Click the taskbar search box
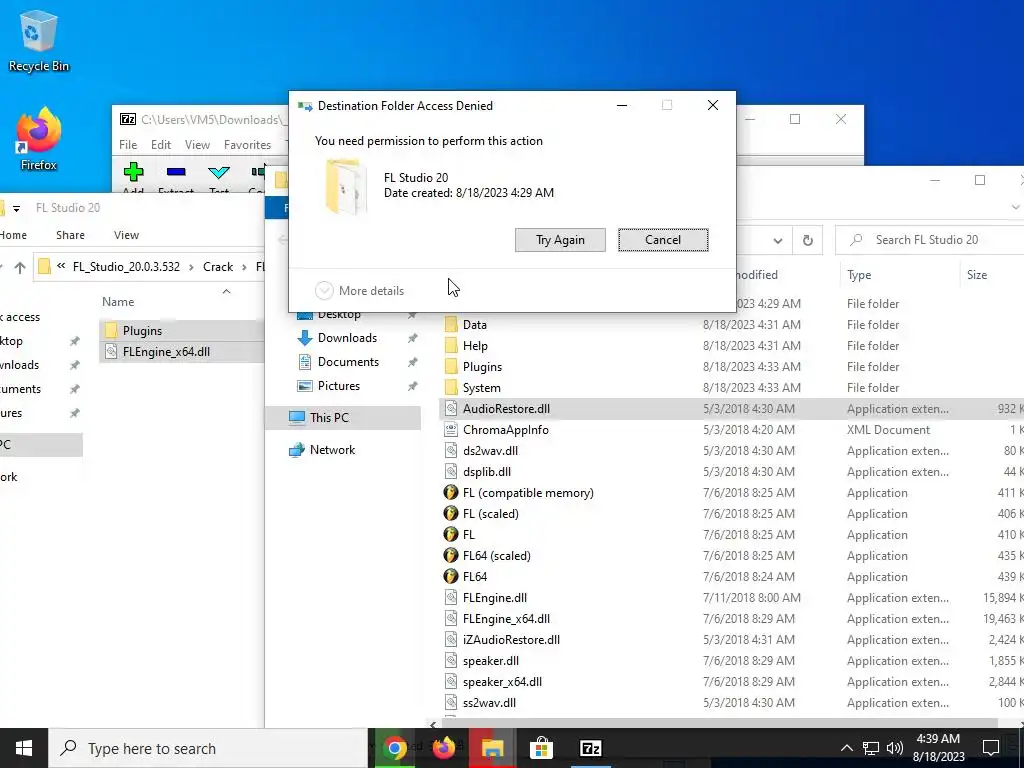1024x768 pixels. pyautogui.click(x=208, y=748)
